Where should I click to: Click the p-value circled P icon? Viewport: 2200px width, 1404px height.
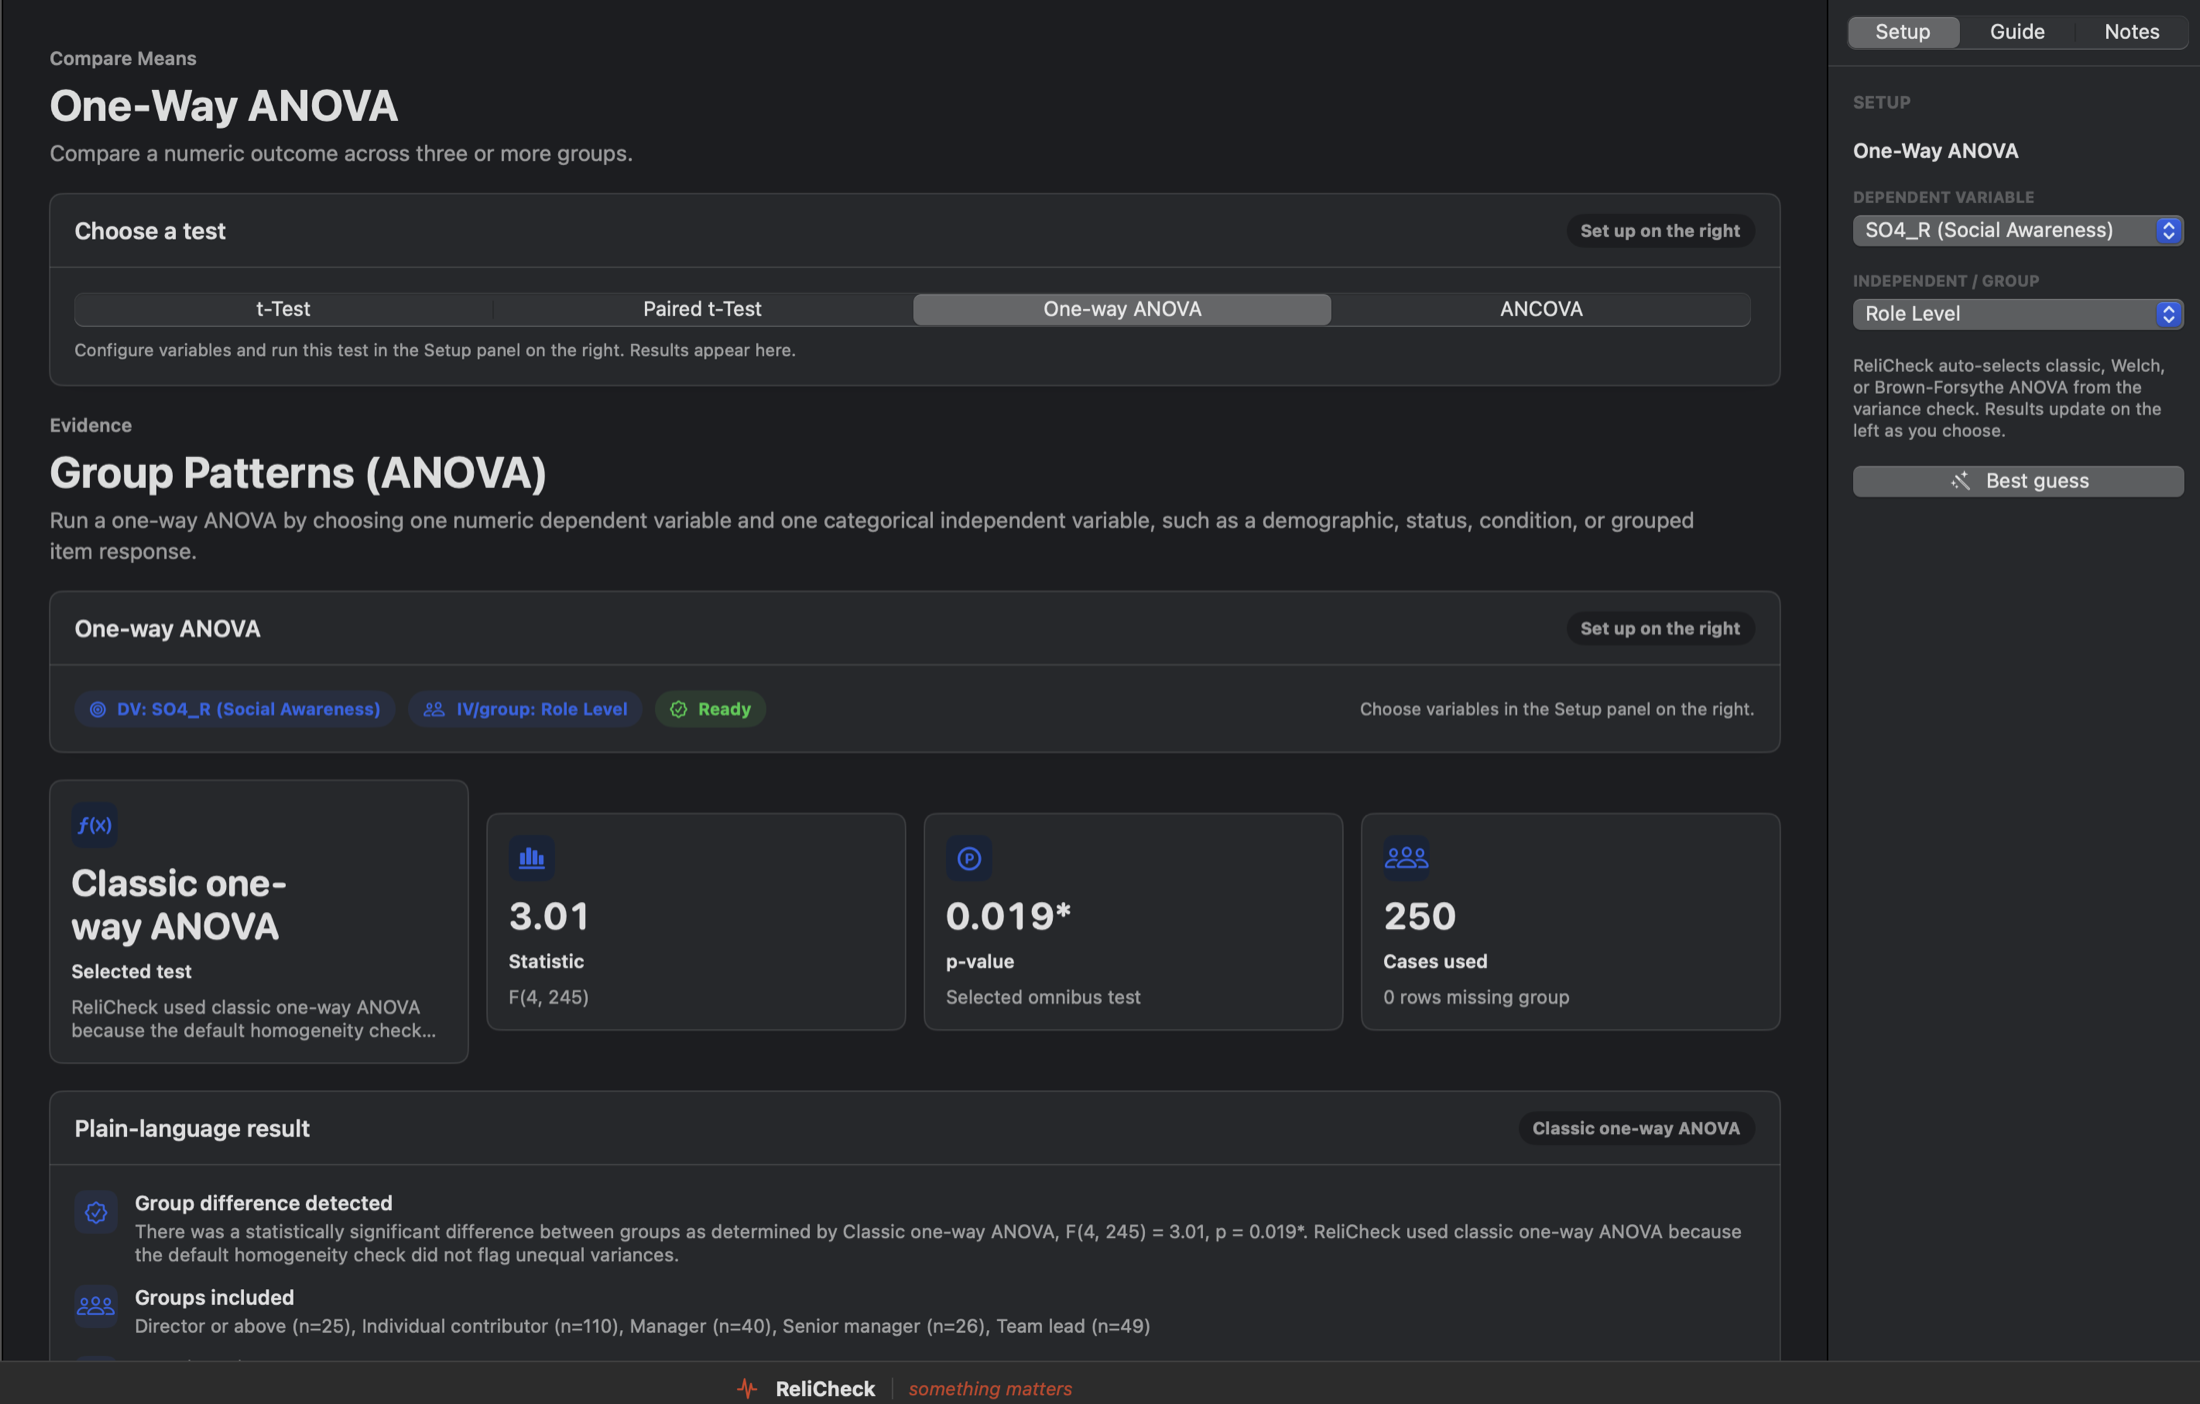(969, 858)
